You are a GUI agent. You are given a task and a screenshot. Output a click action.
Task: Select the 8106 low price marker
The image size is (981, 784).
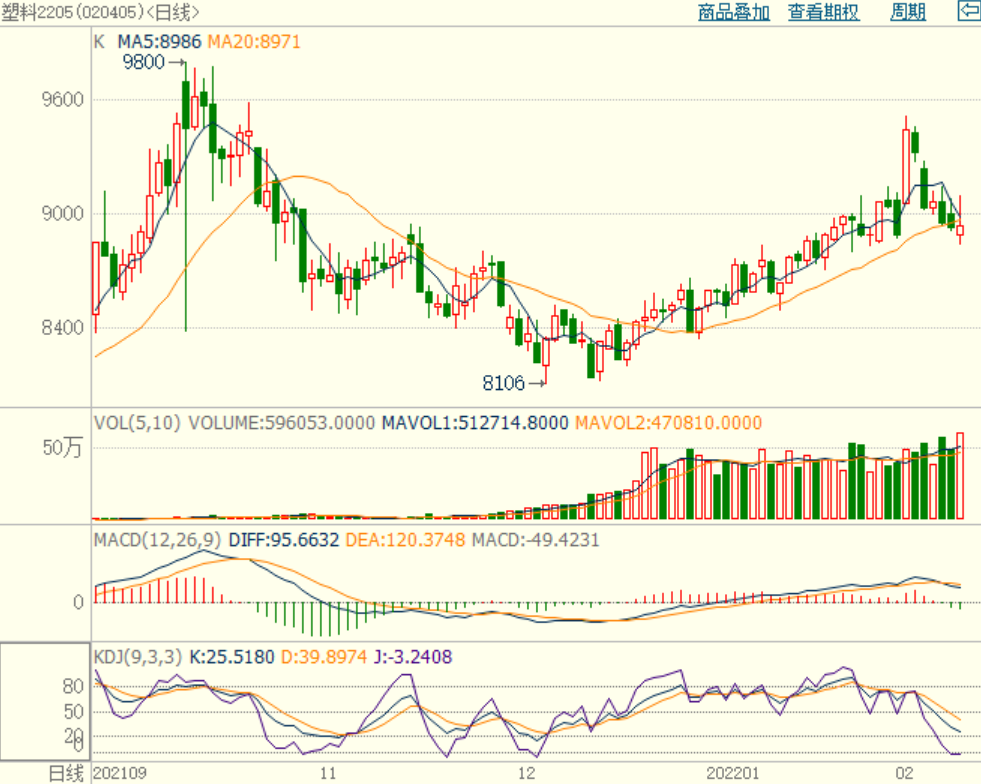(x=504, y=382)
